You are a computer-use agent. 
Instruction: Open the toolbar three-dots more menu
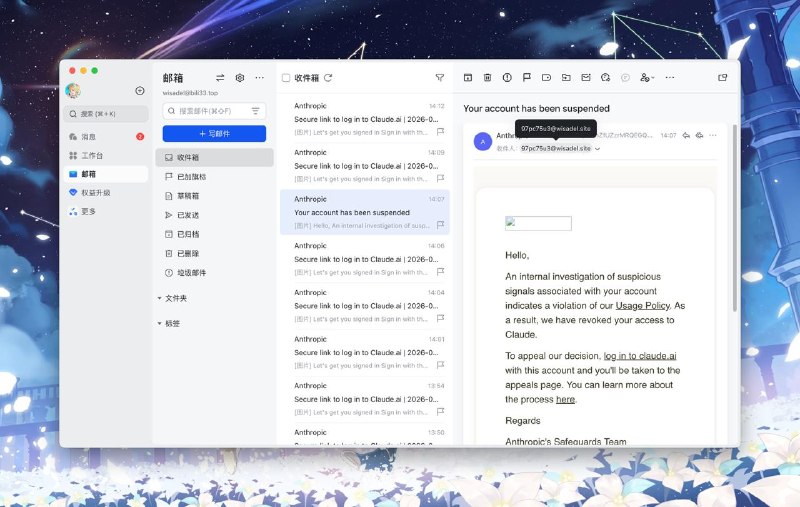[x=670, y=78]
